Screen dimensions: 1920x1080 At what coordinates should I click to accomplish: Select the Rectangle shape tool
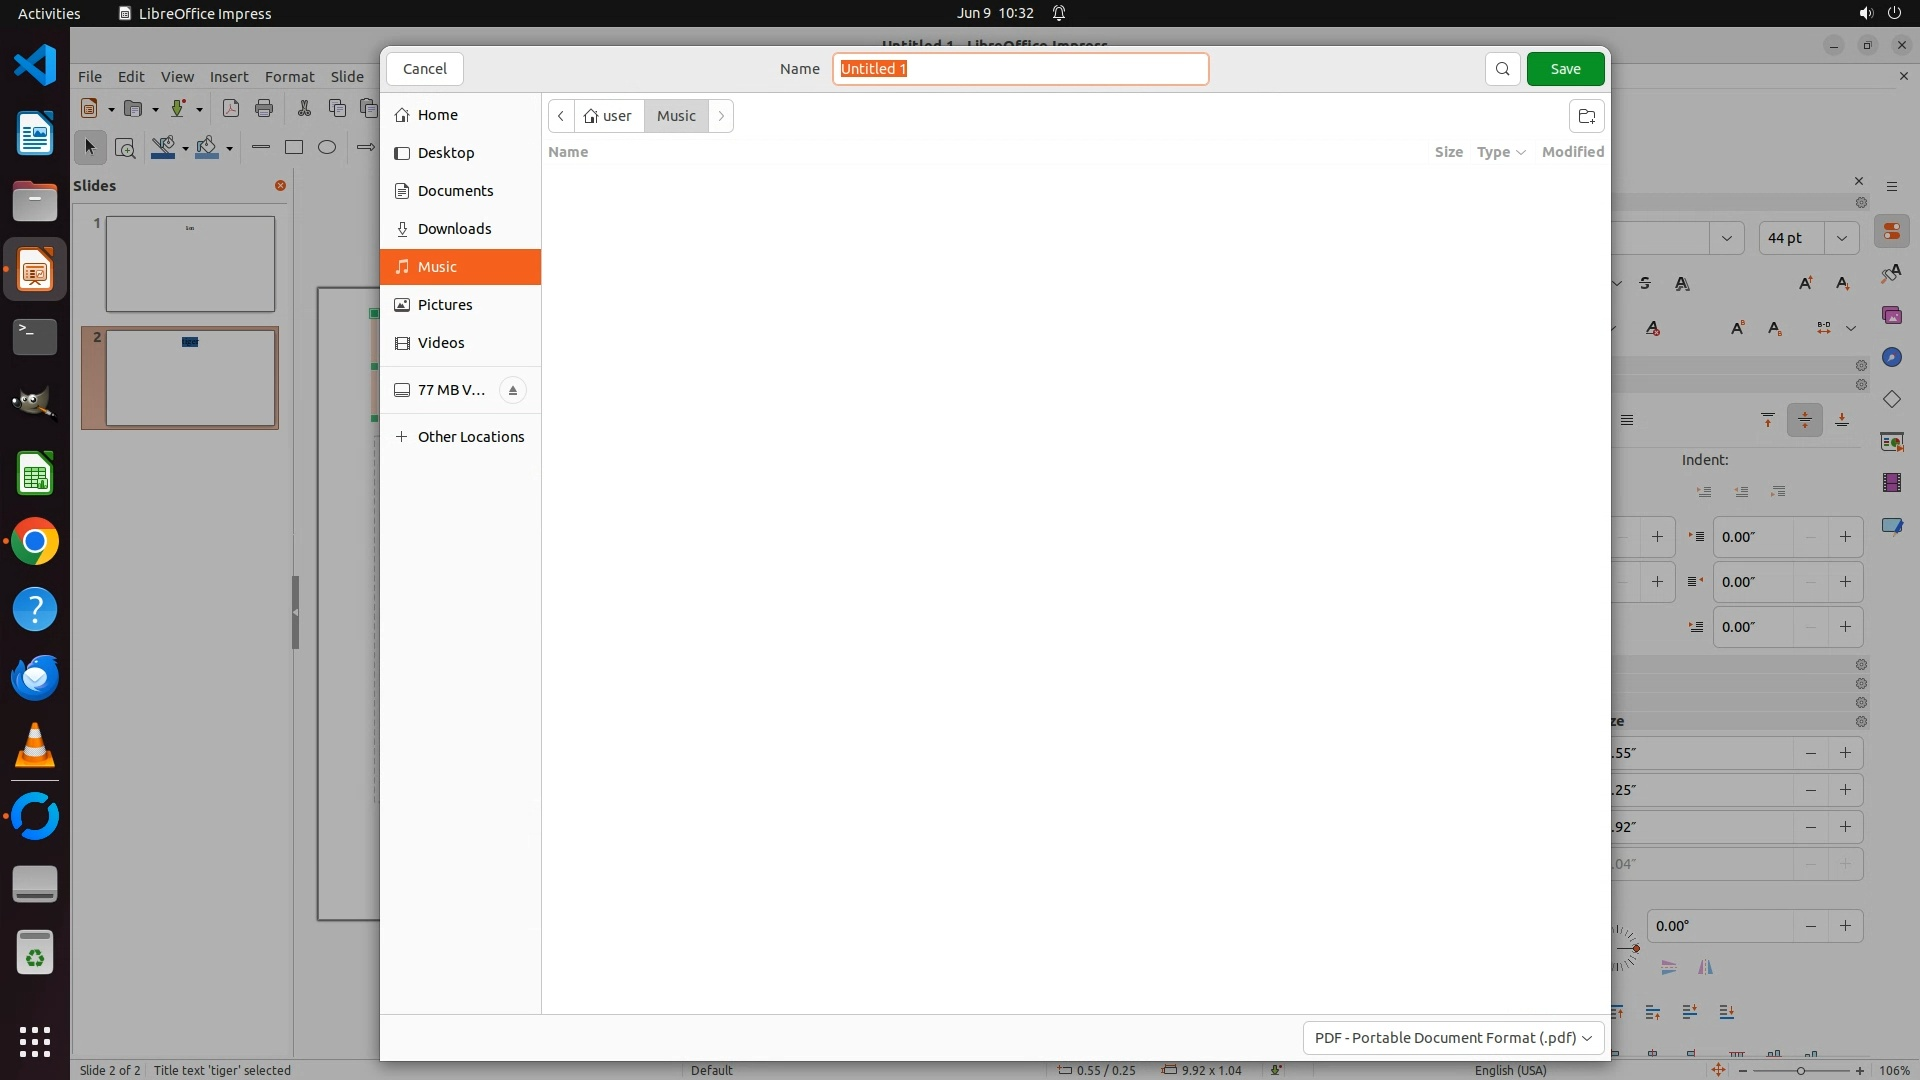[x=293, y=147]
